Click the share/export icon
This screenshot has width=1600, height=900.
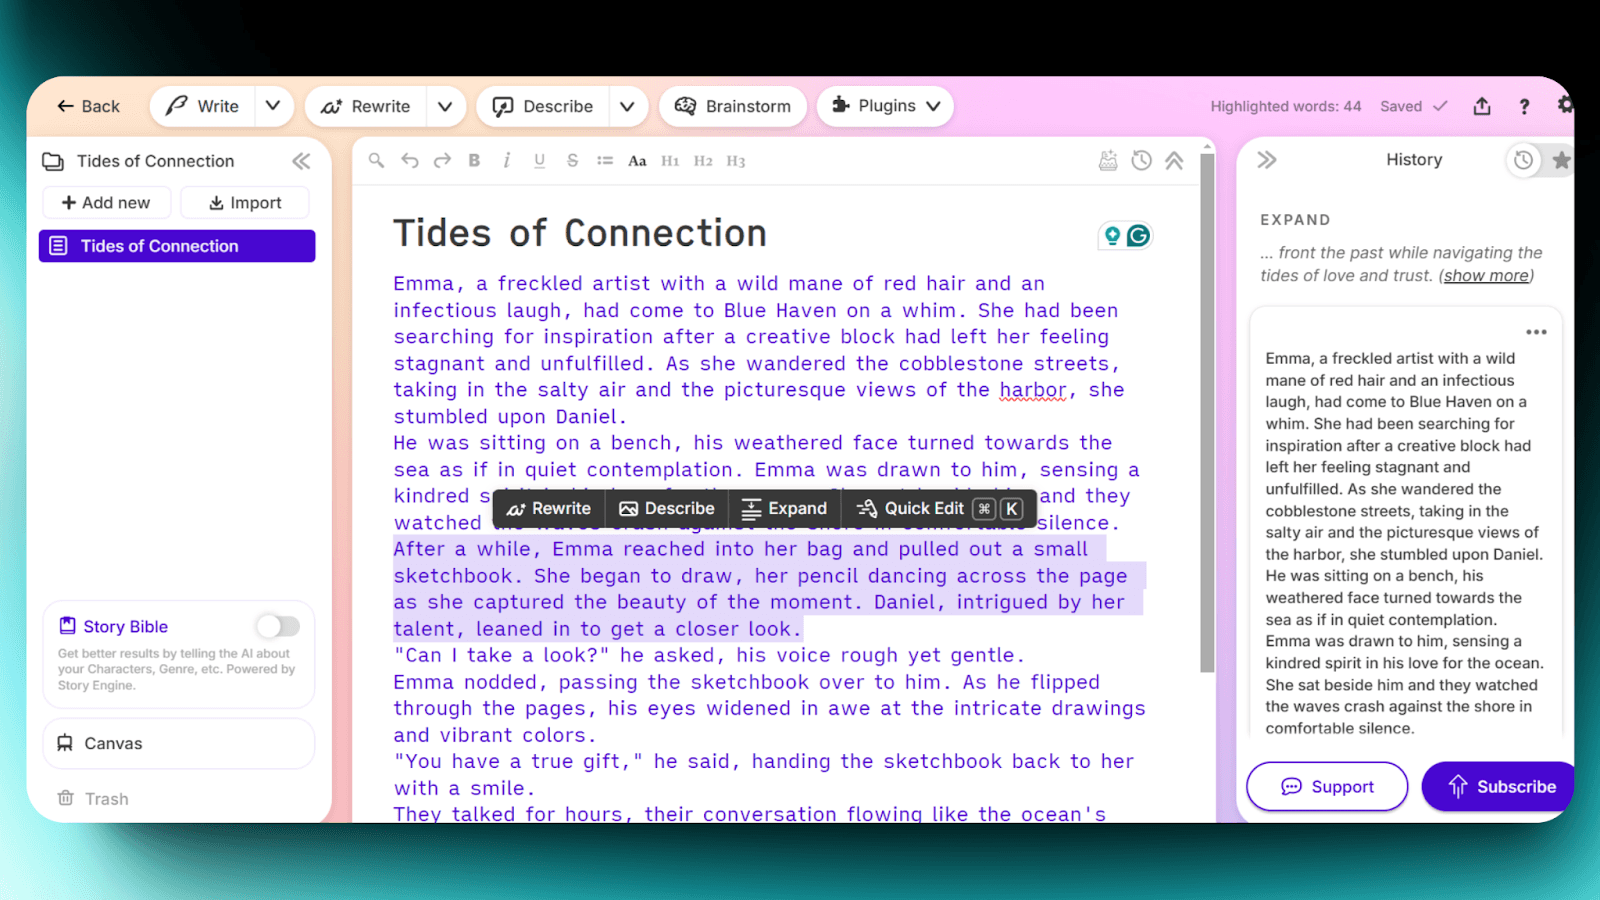coord(1482,106)
